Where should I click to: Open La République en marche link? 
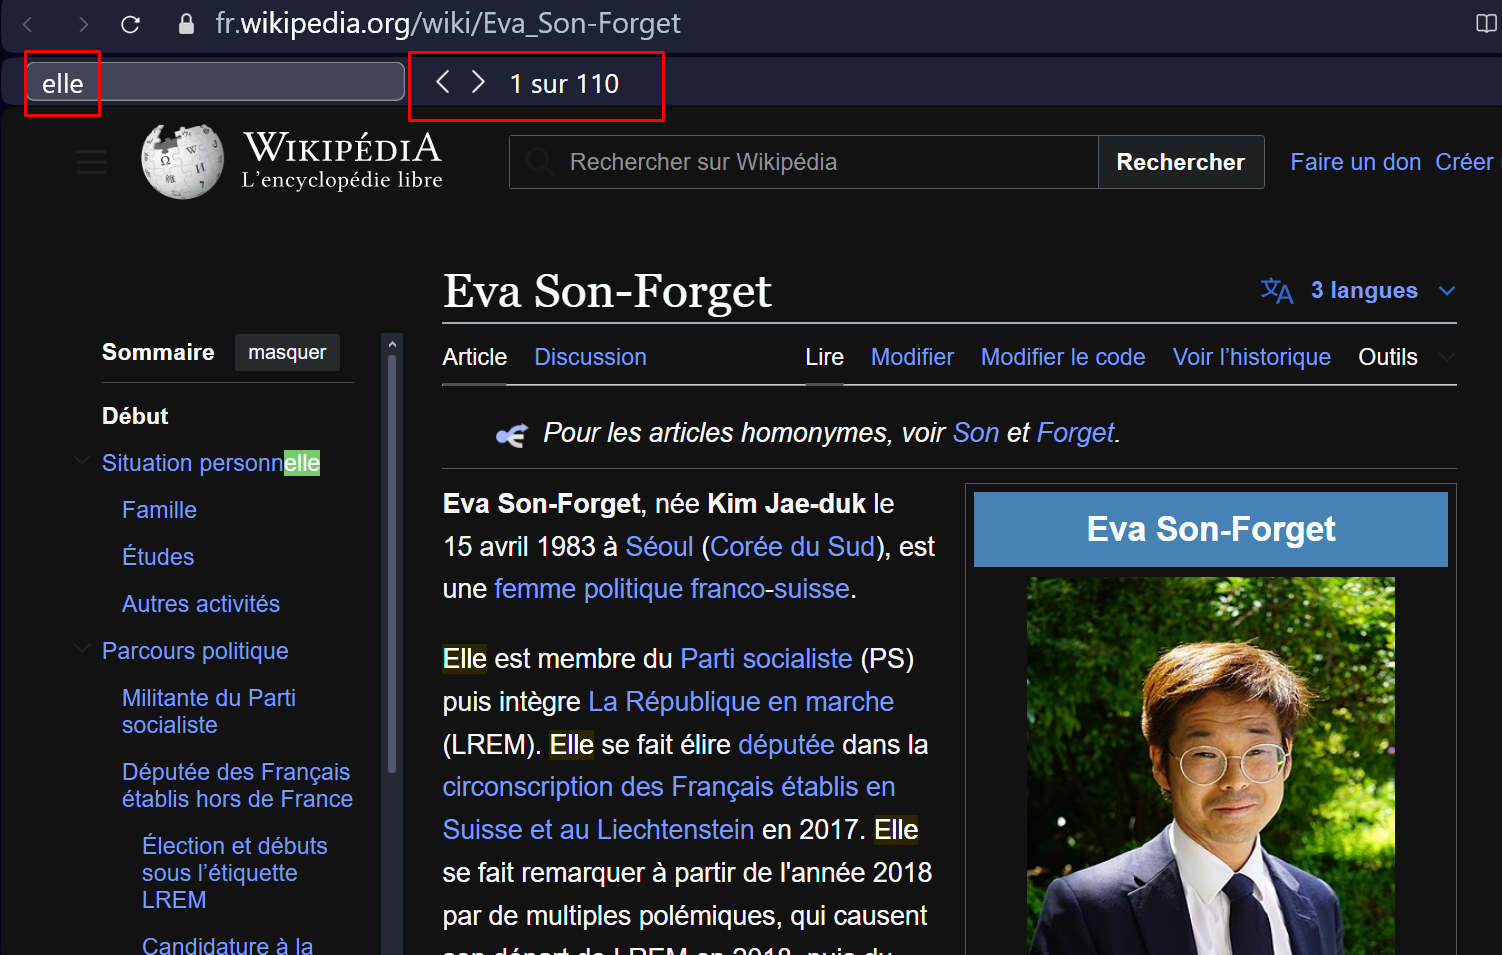741,702
